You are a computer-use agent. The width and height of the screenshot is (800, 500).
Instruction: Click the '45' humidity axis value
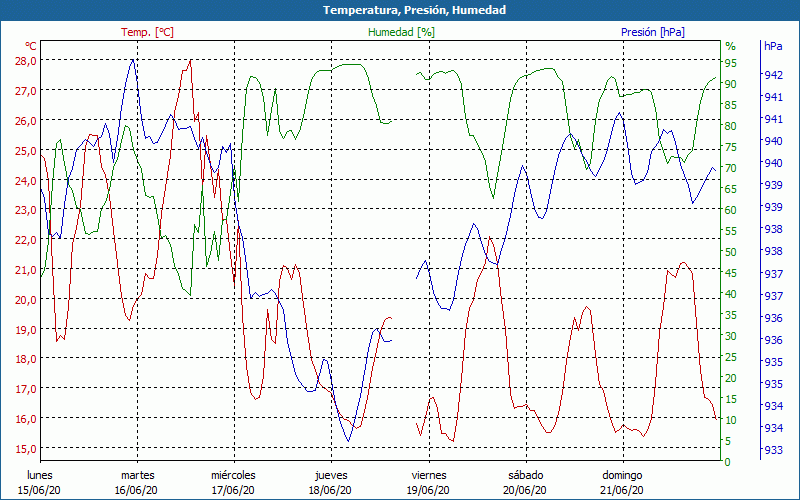(x=731, y=273)
